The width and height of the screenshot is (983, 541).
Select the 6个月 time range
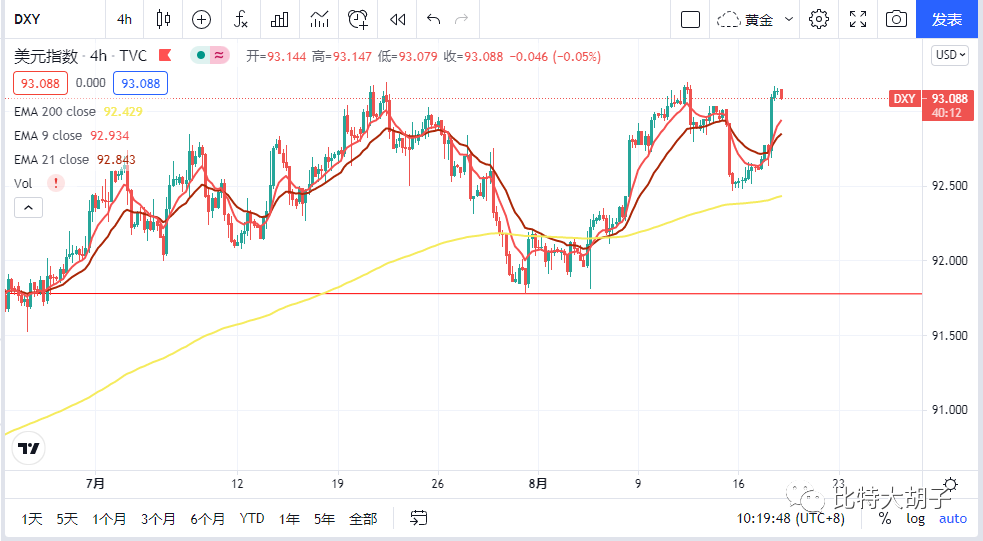tap(208, 519)
